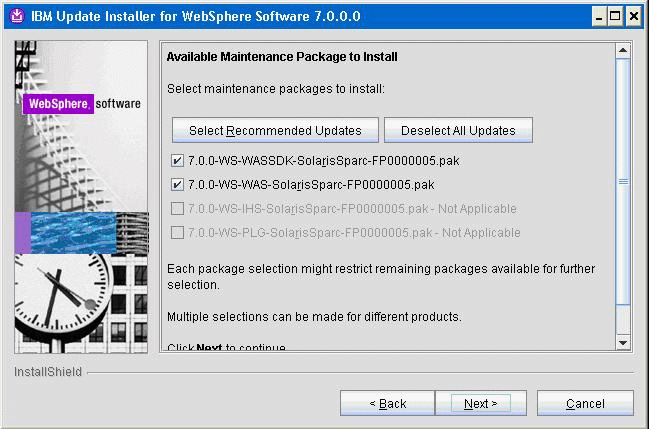Click the scroll down arrow in package panel
Screen dimensions: 649x429
point(623,343)
